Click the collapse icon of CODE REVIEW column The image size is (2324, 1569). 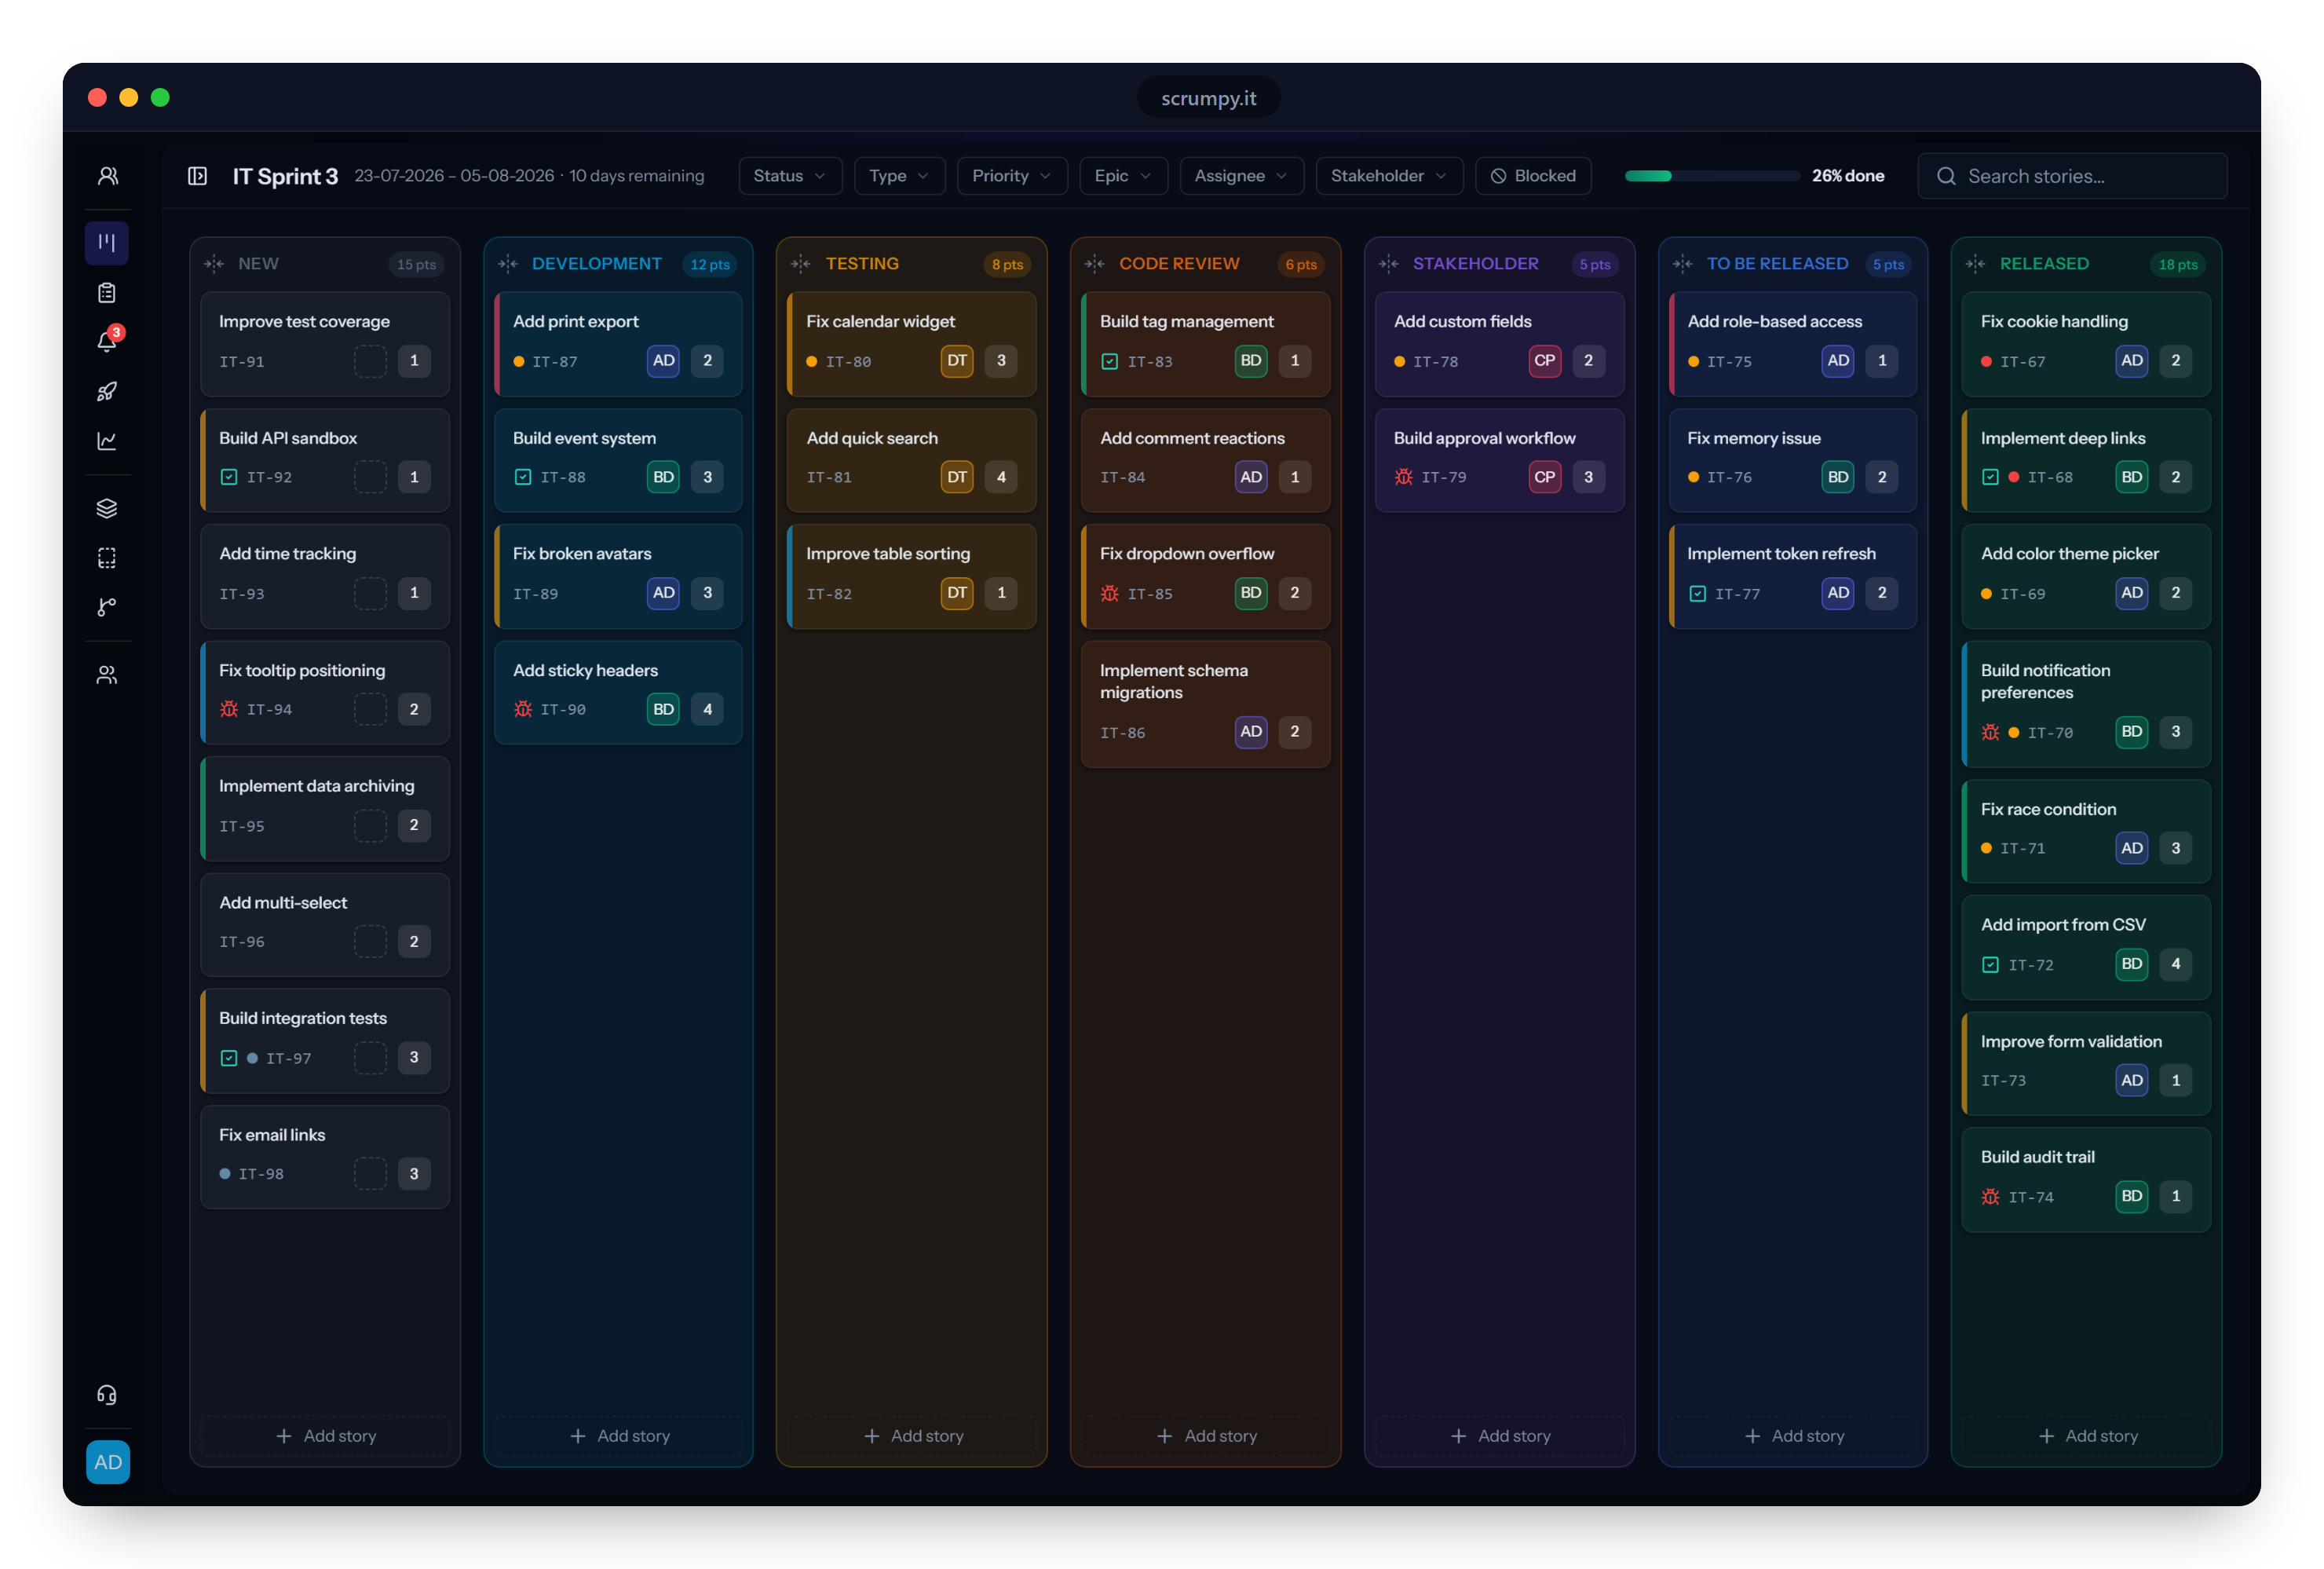coord(1095,264)
